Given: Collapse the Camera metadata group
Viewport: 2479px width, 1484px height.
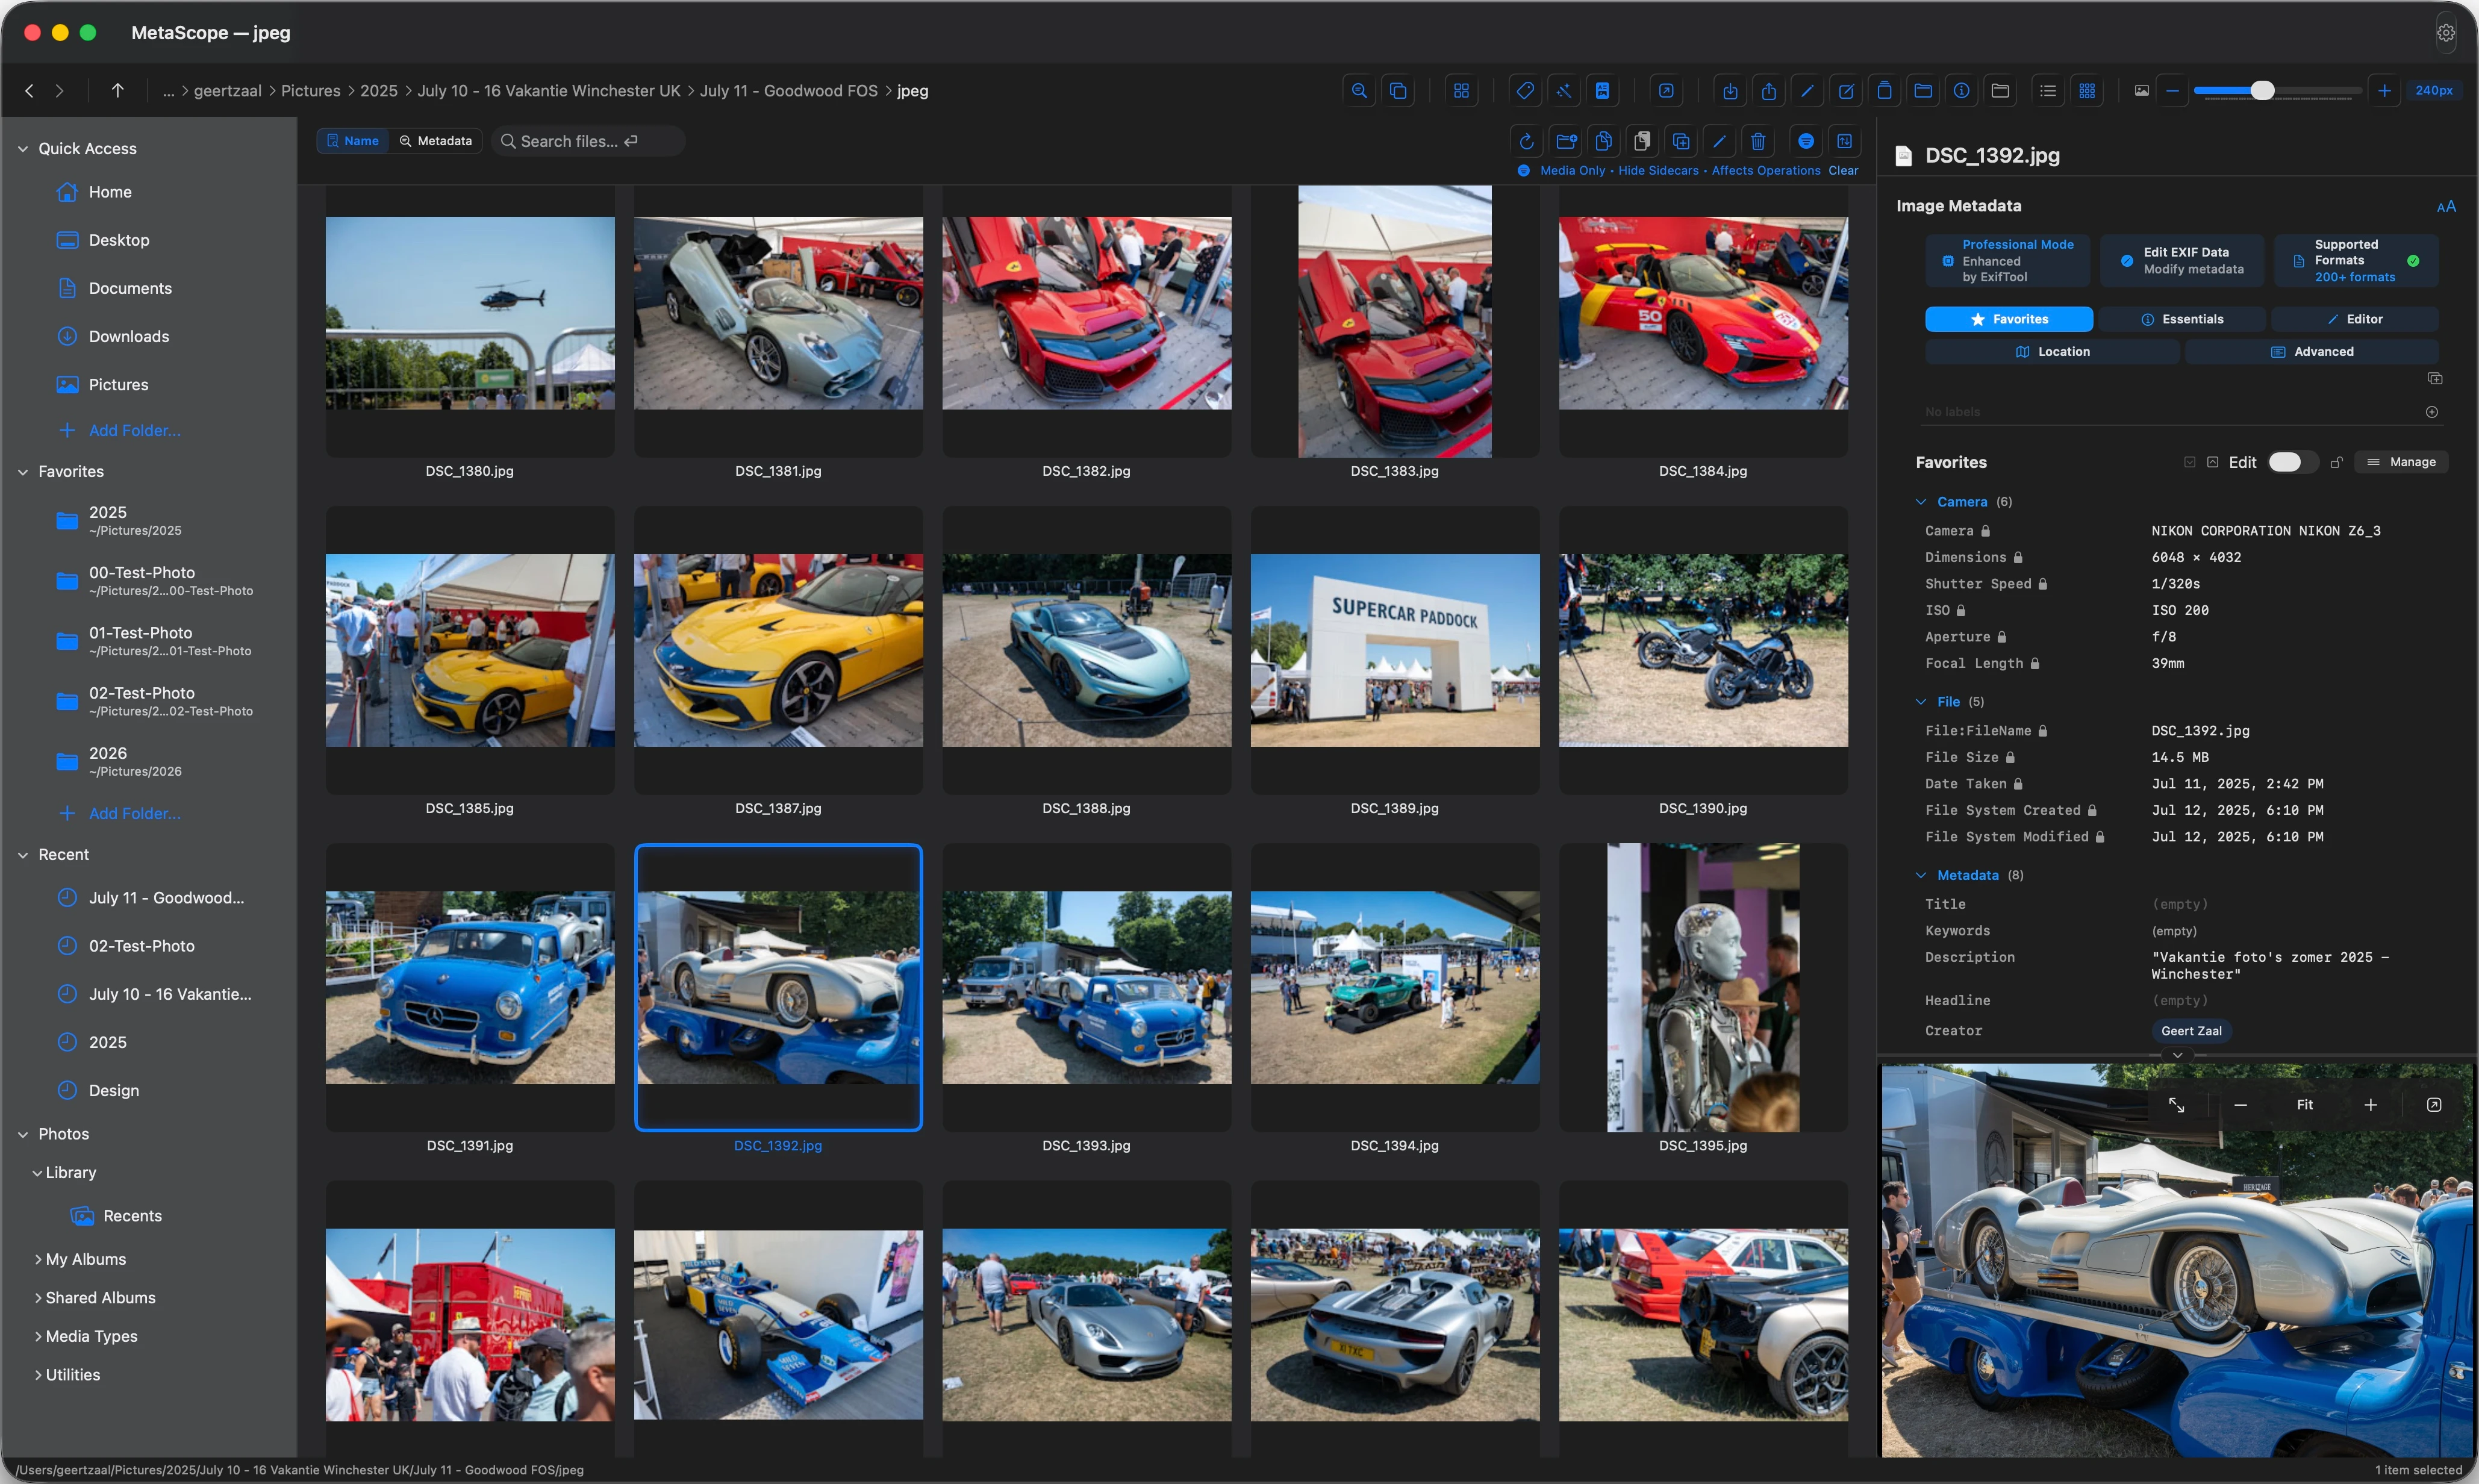Looking at the screenshot, I should coord(1921,502).
